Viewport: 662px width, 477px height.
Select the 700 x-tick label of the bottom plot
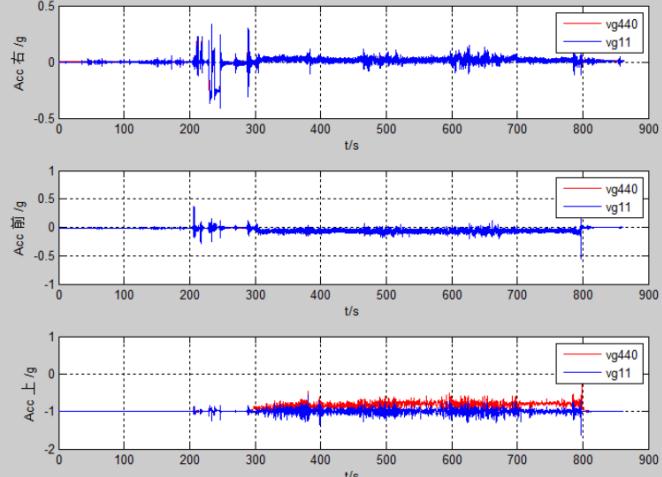coord(517,460)
